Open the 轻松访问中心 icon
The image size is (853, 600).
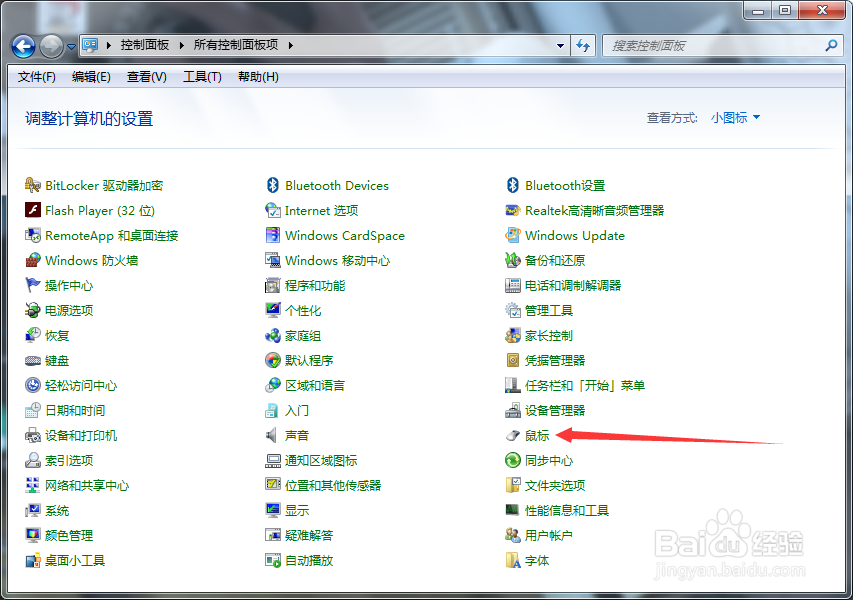point(33,386)
